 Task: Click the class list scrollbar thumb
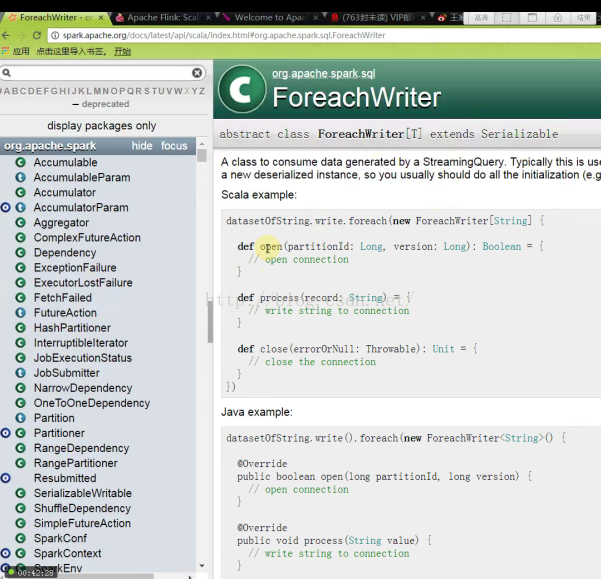(x=202, y=156)
